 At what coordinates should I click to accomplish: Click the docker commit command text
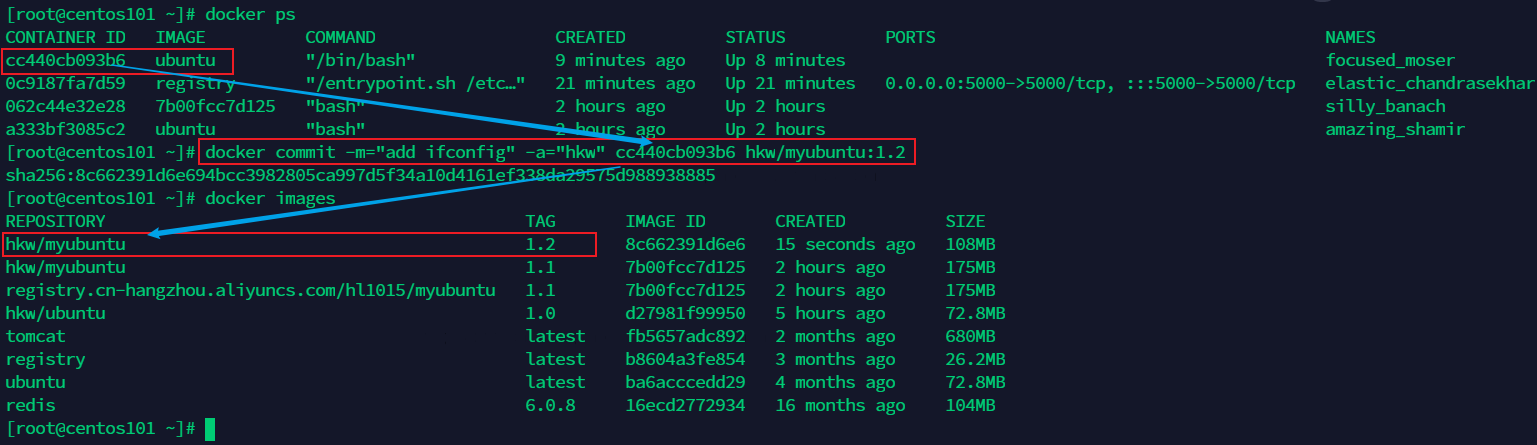pos(557,152)
